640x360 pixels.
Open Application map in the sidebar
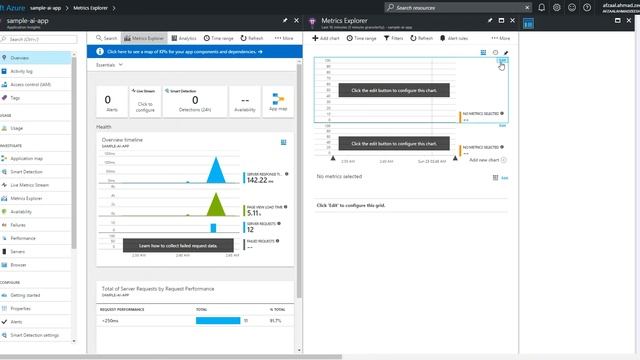coord(36,158)
